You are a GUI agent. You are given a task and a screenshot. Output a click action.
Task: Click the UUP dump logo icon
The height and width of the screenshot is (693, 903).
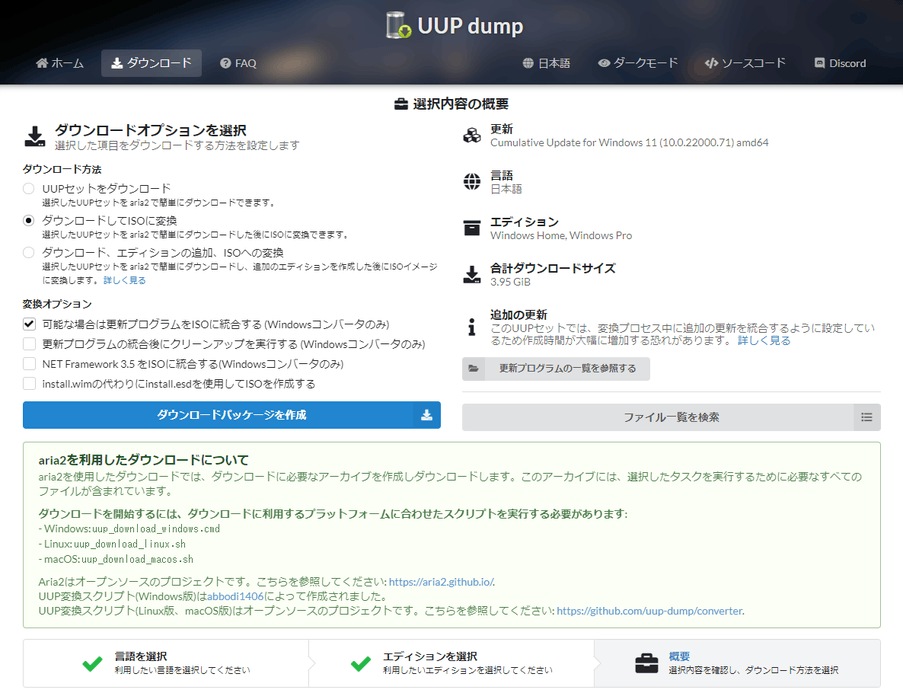pyautogui.click(x=399, y=25)
